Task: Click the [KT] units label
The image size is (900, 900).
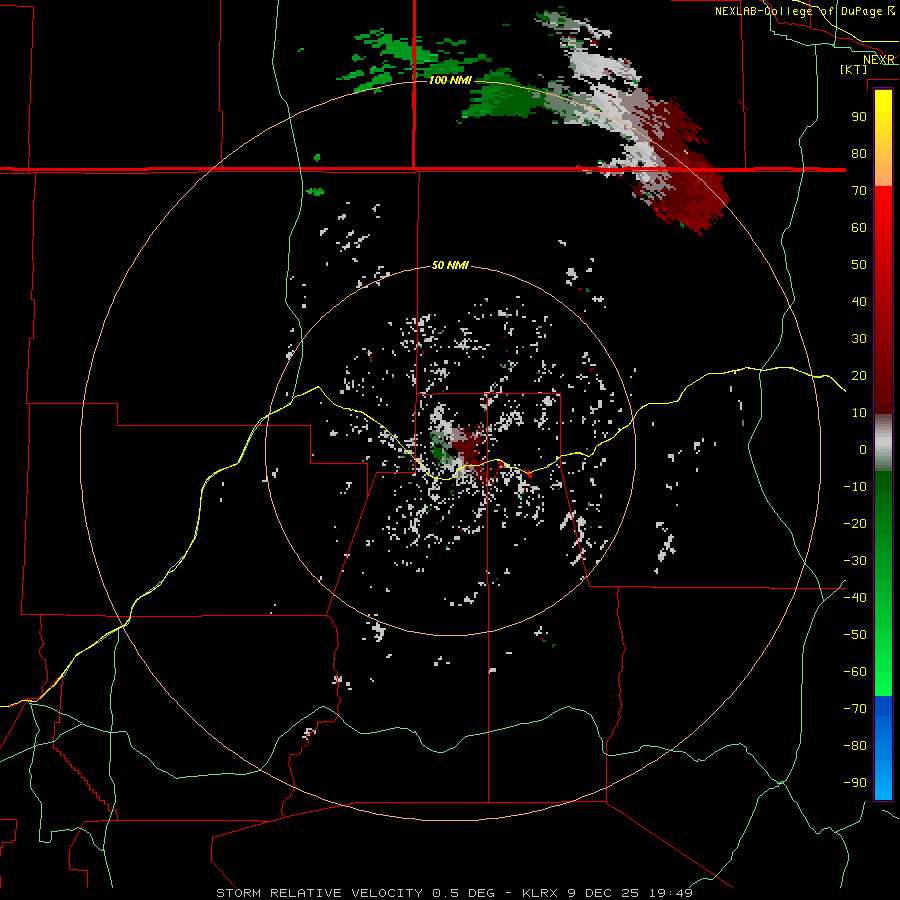Action: click(854, 69)
